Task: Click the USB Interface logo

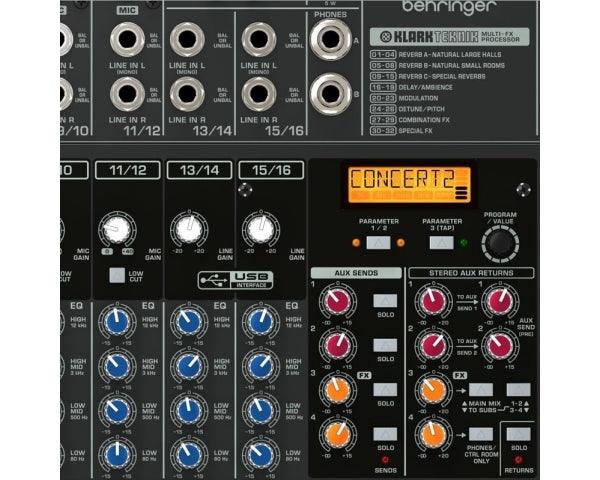Action: click(x=235, y=280)
